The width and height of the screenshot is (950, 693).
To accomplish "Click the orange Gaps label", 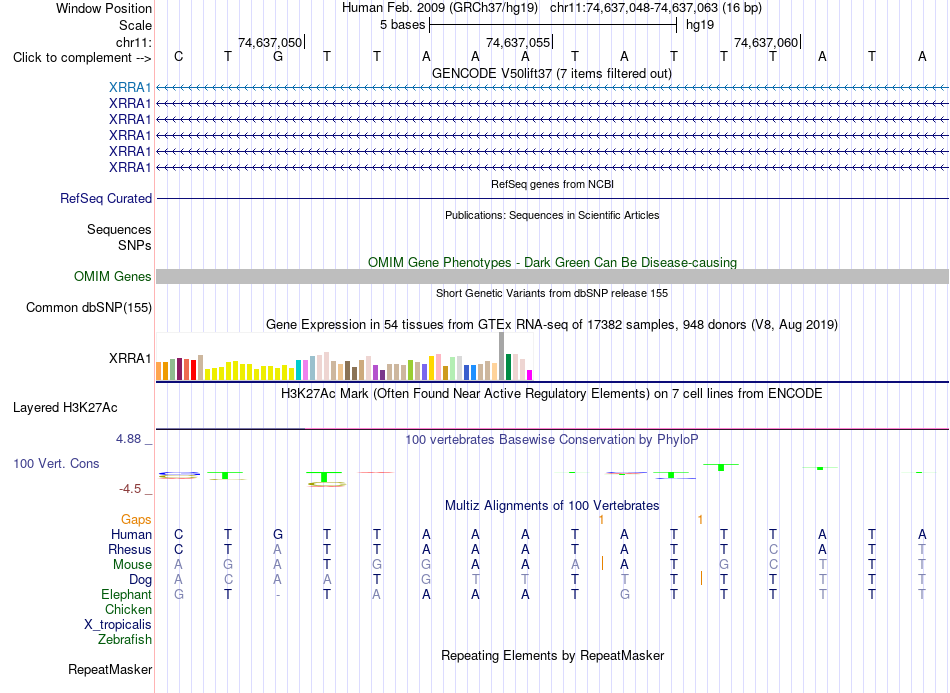I will pos(136,519).
